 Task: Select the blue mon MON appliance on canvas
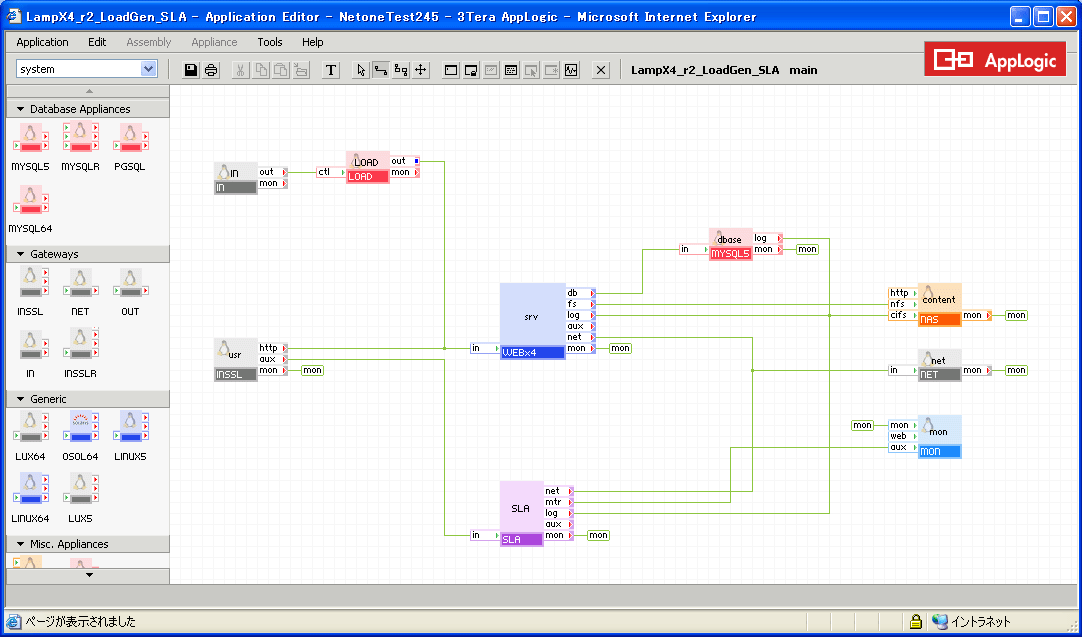point(939,436)
